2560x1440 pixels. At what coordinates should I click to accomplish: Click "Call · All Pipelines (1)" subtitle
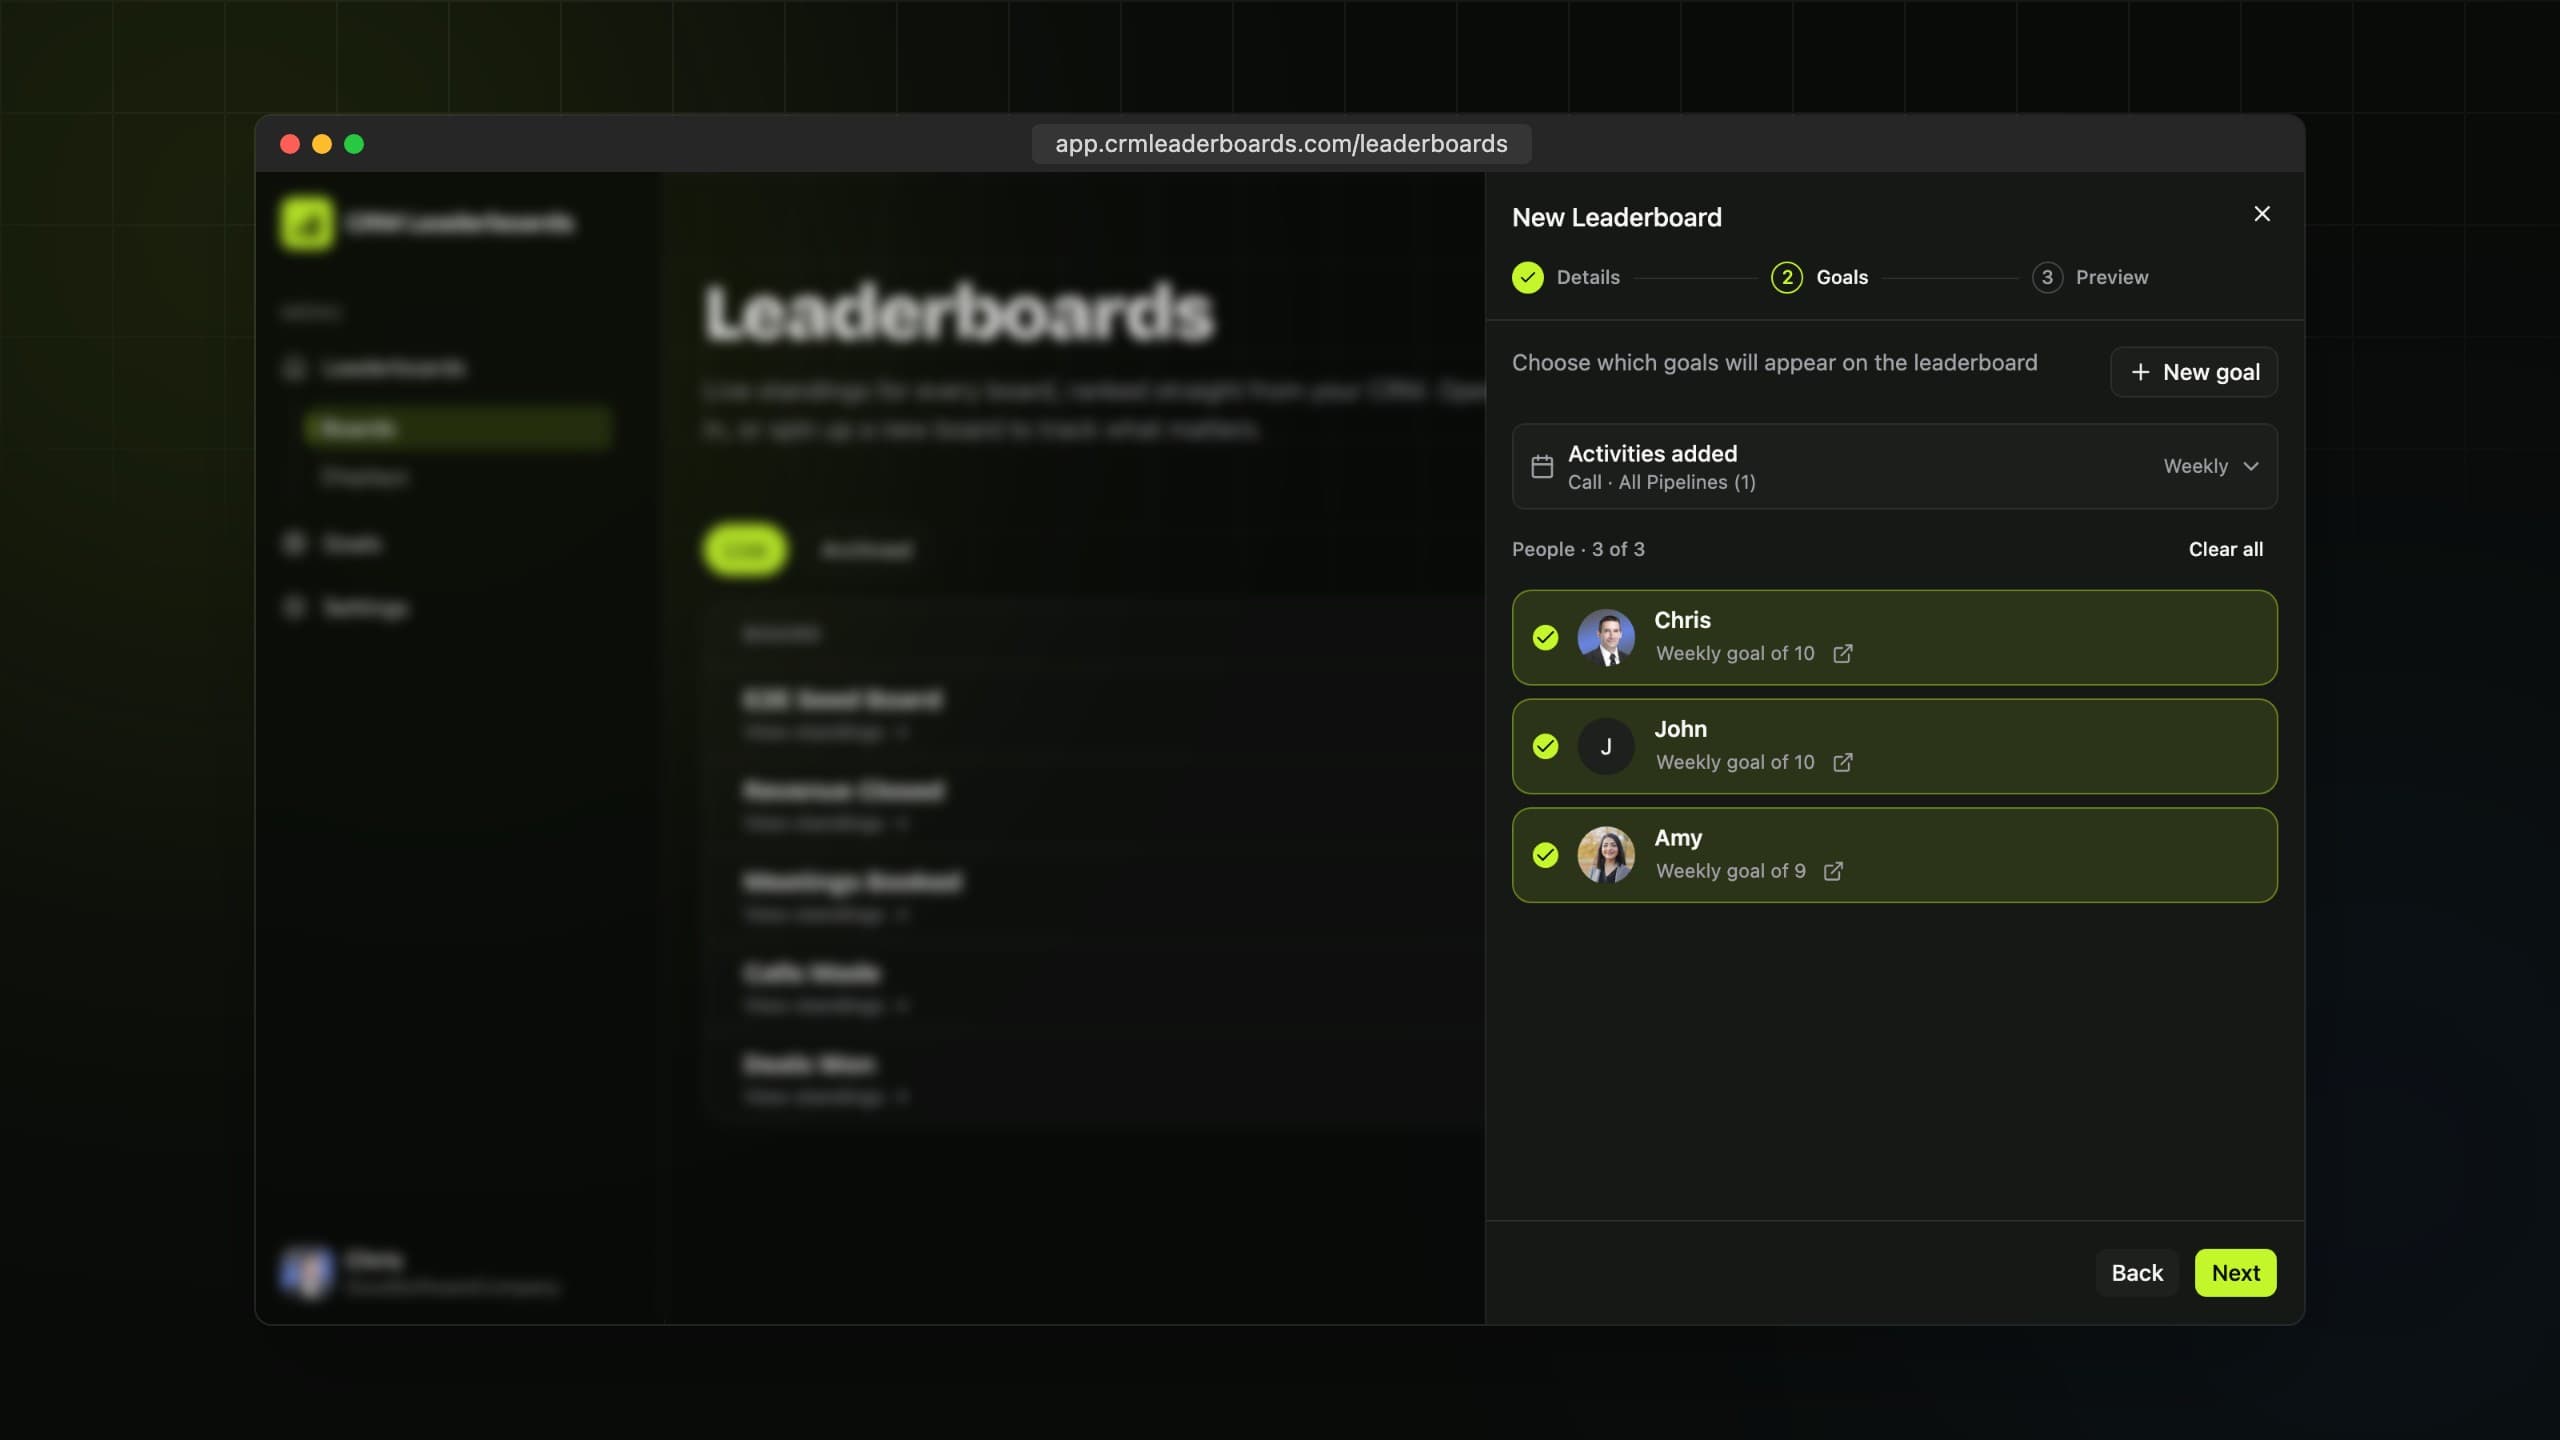coord(1662,482)
